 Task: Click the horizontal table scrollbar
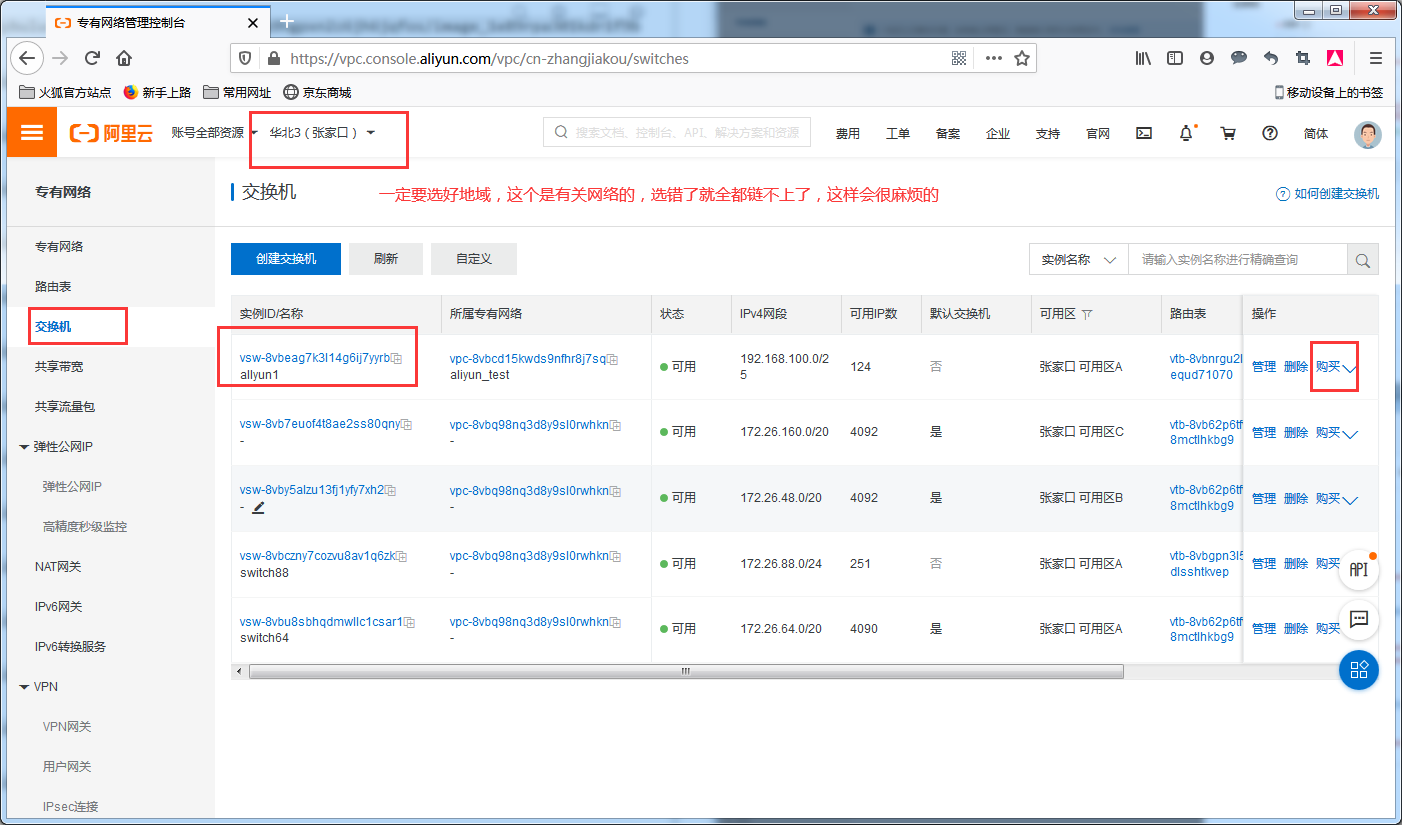pyautogui.click(x=685, y=672)
